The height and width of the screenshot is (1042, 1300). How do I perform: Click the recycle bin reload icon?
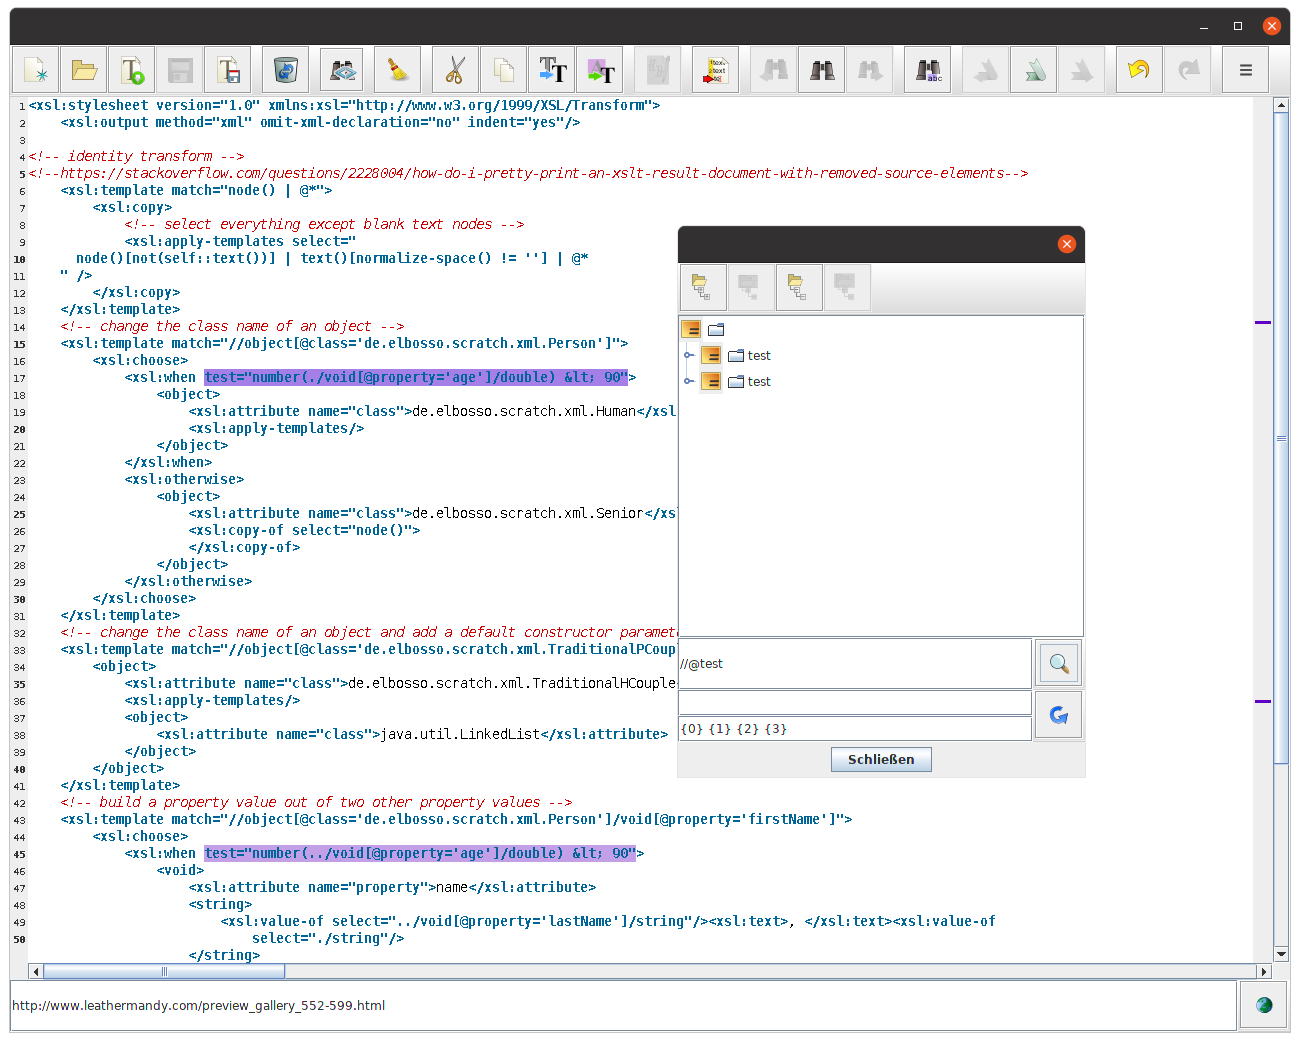(286, 70)
